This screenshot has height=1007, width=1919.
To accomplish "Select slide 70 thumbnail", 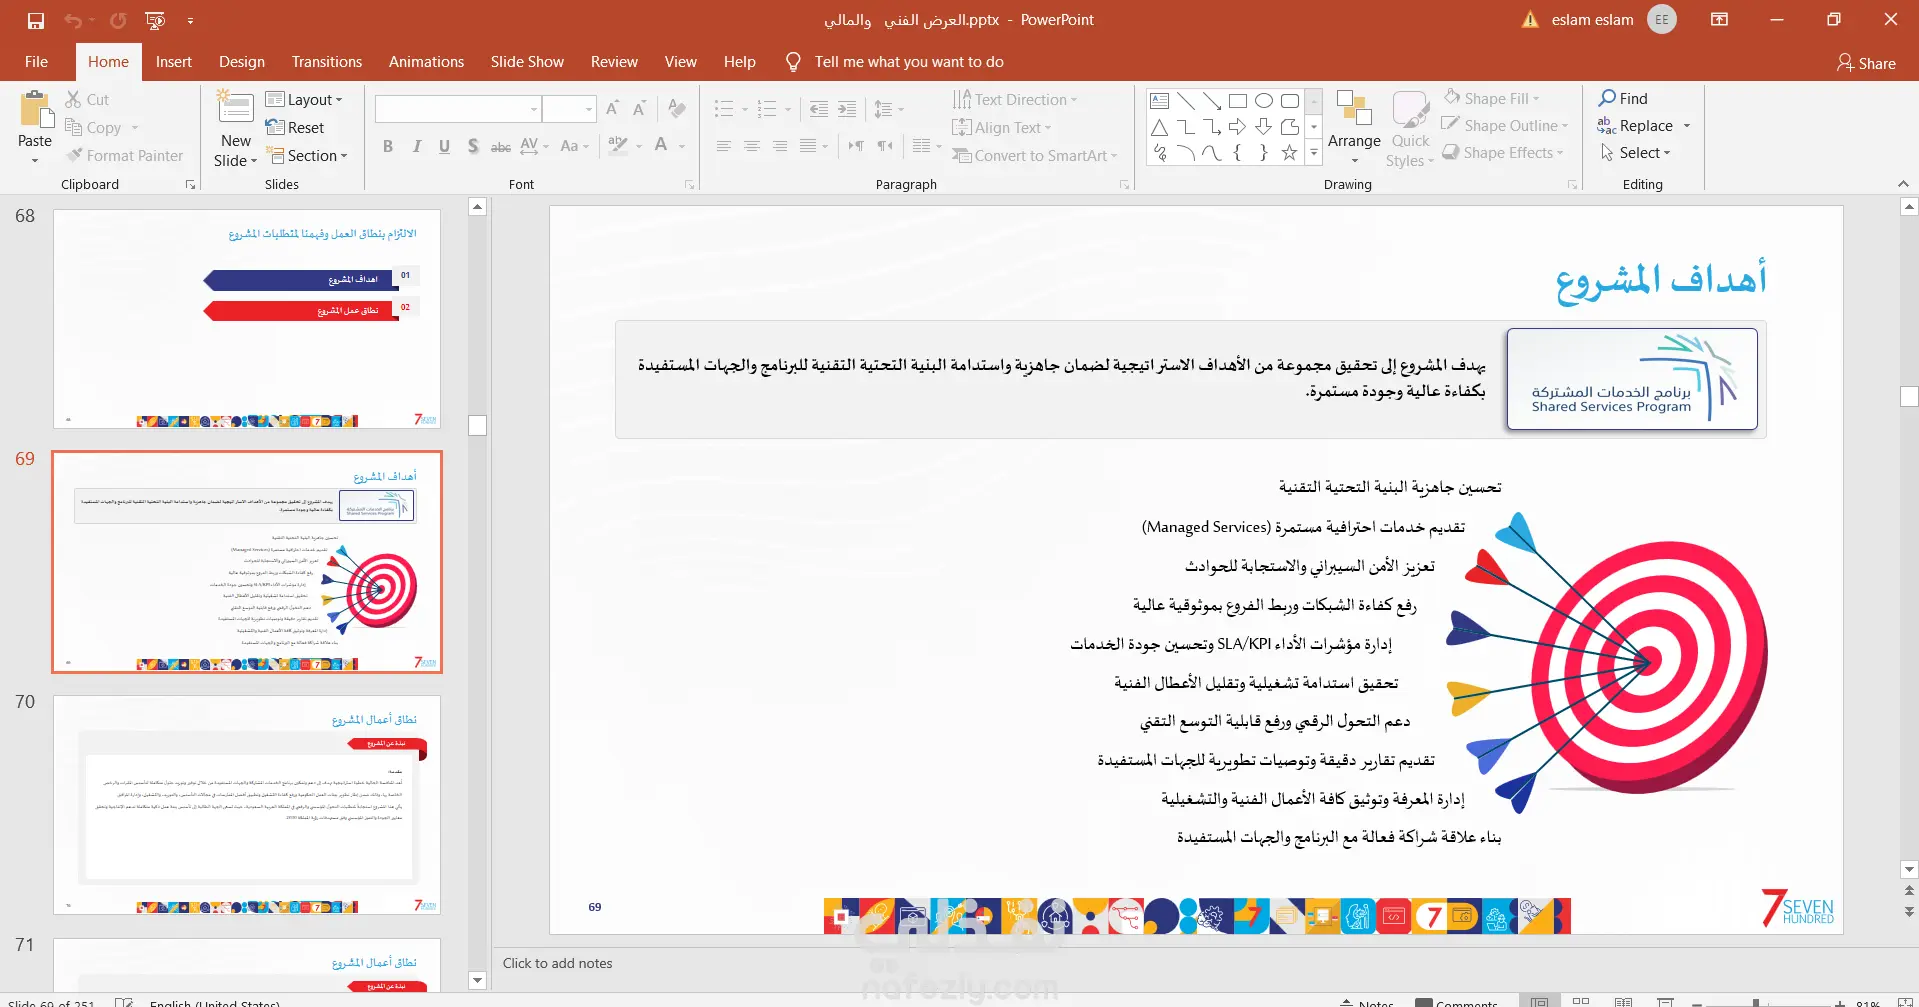I will click(x=247, y=805).
